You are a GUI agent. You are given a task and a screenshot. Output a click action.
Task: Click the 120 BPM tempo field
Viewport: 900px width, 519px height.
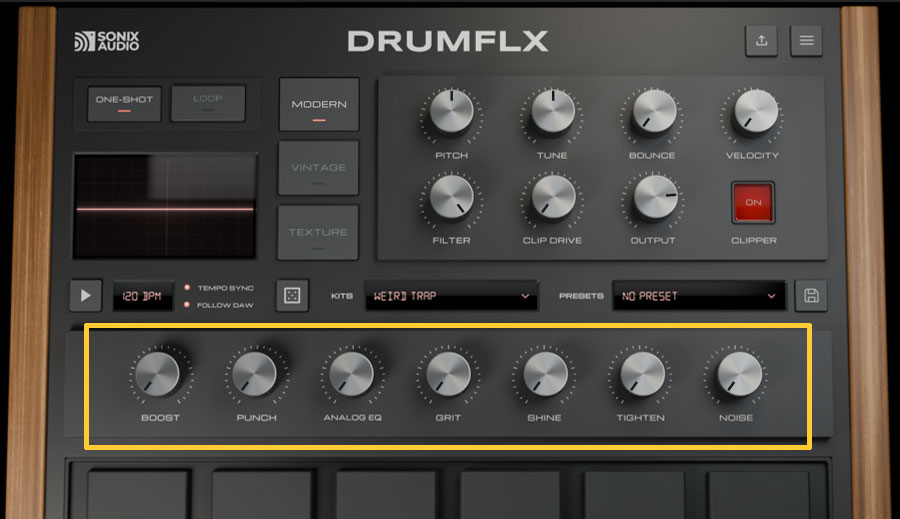[142, 296]
